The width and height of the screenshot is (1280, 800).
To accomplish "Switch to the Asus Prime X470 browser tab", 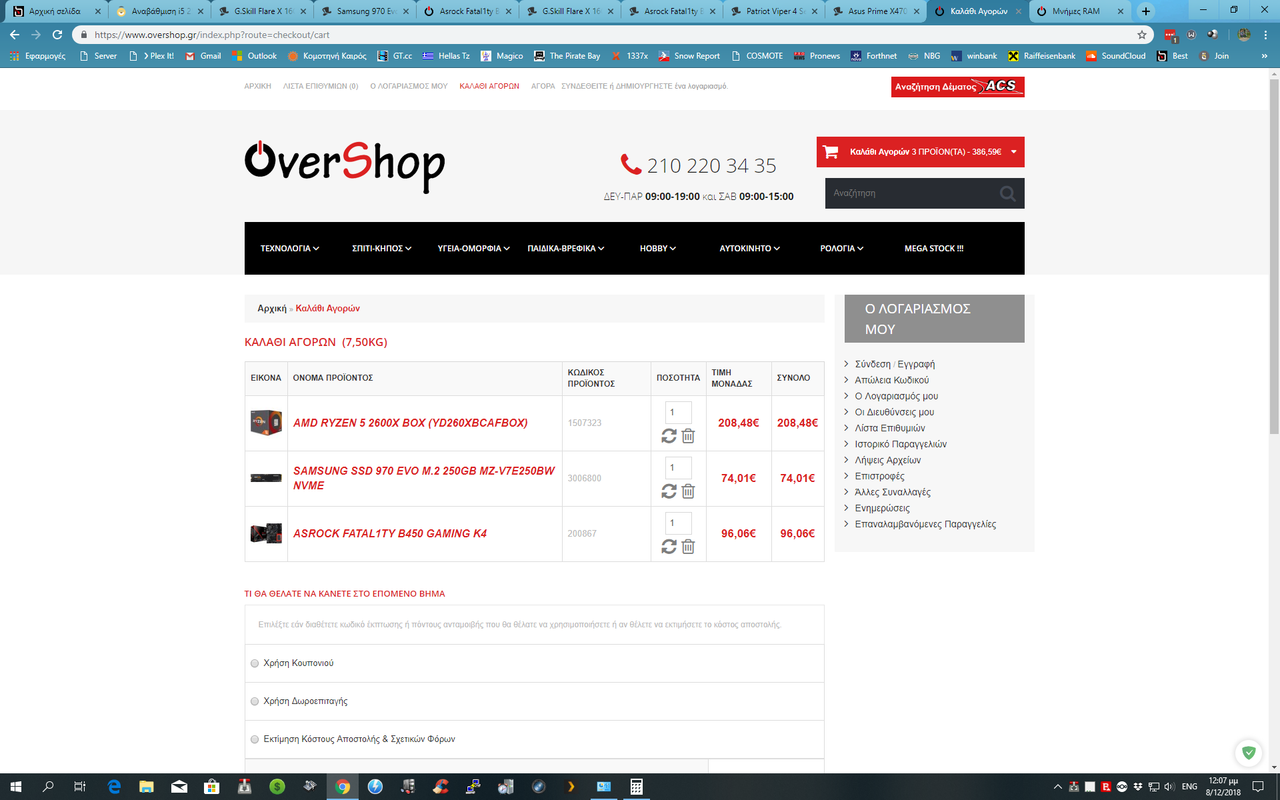I will (x=877, y=11).
